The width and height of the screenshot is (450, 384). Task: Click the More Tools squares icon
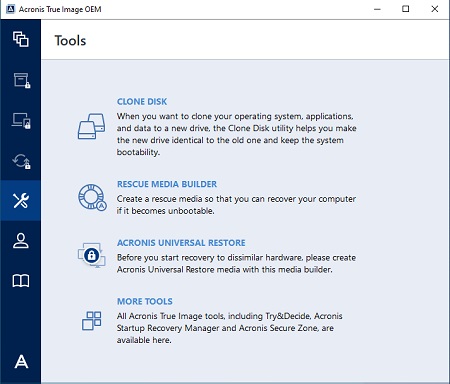[92, 321]
